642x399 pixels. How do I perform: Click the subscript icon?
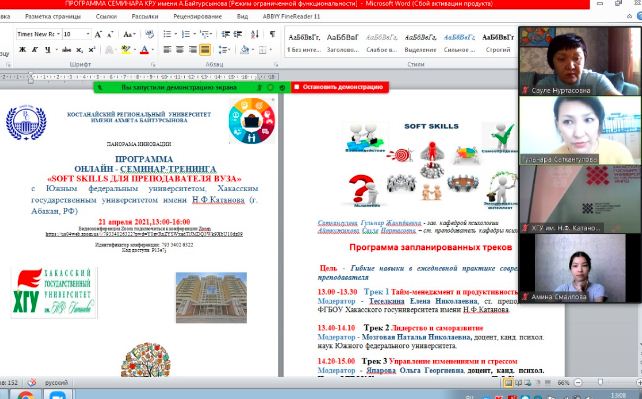(79, 50)
